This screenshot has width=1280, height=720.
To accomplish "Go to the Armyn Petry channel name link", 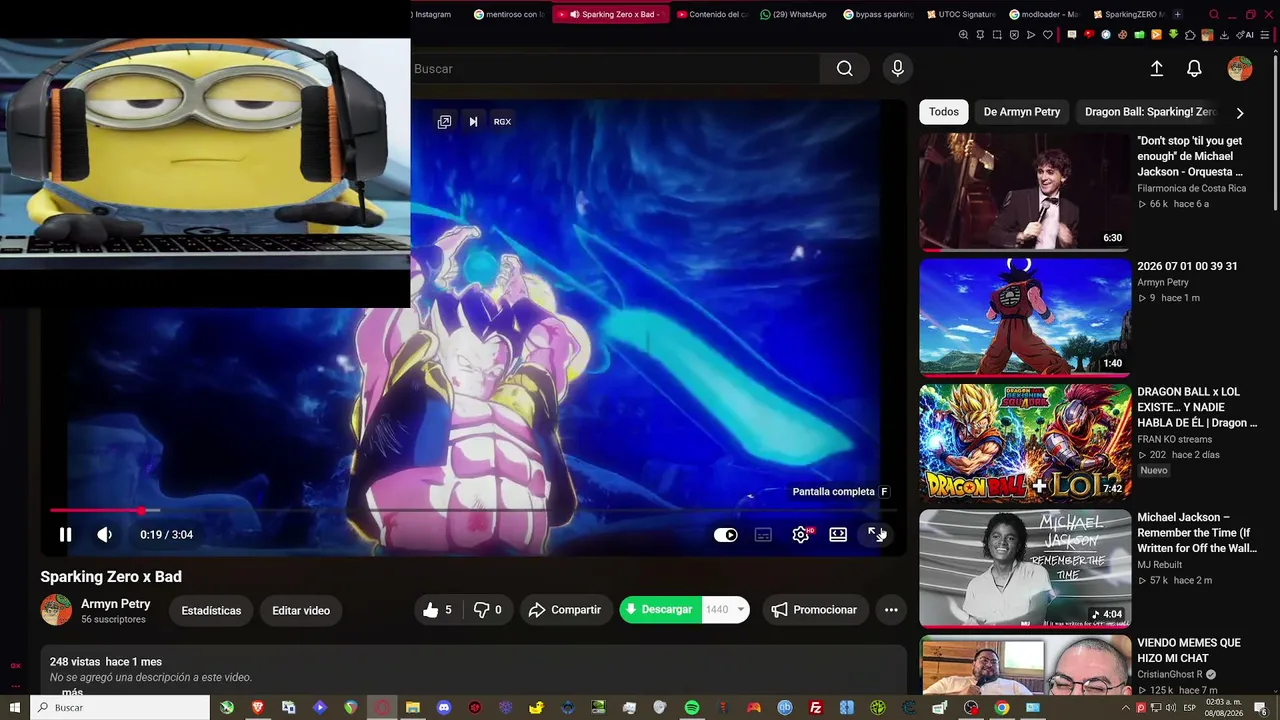I will 116,604.
